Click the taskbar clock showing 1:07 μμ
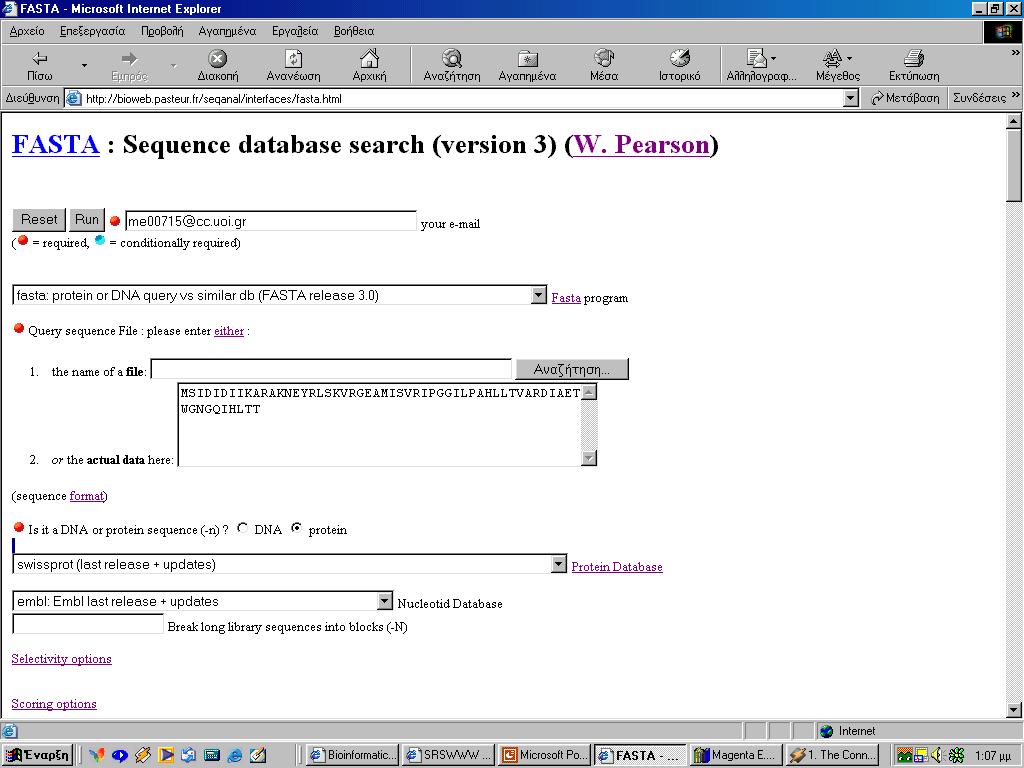The height and width of the screenshot is (768, 1024). click(993, 756)
